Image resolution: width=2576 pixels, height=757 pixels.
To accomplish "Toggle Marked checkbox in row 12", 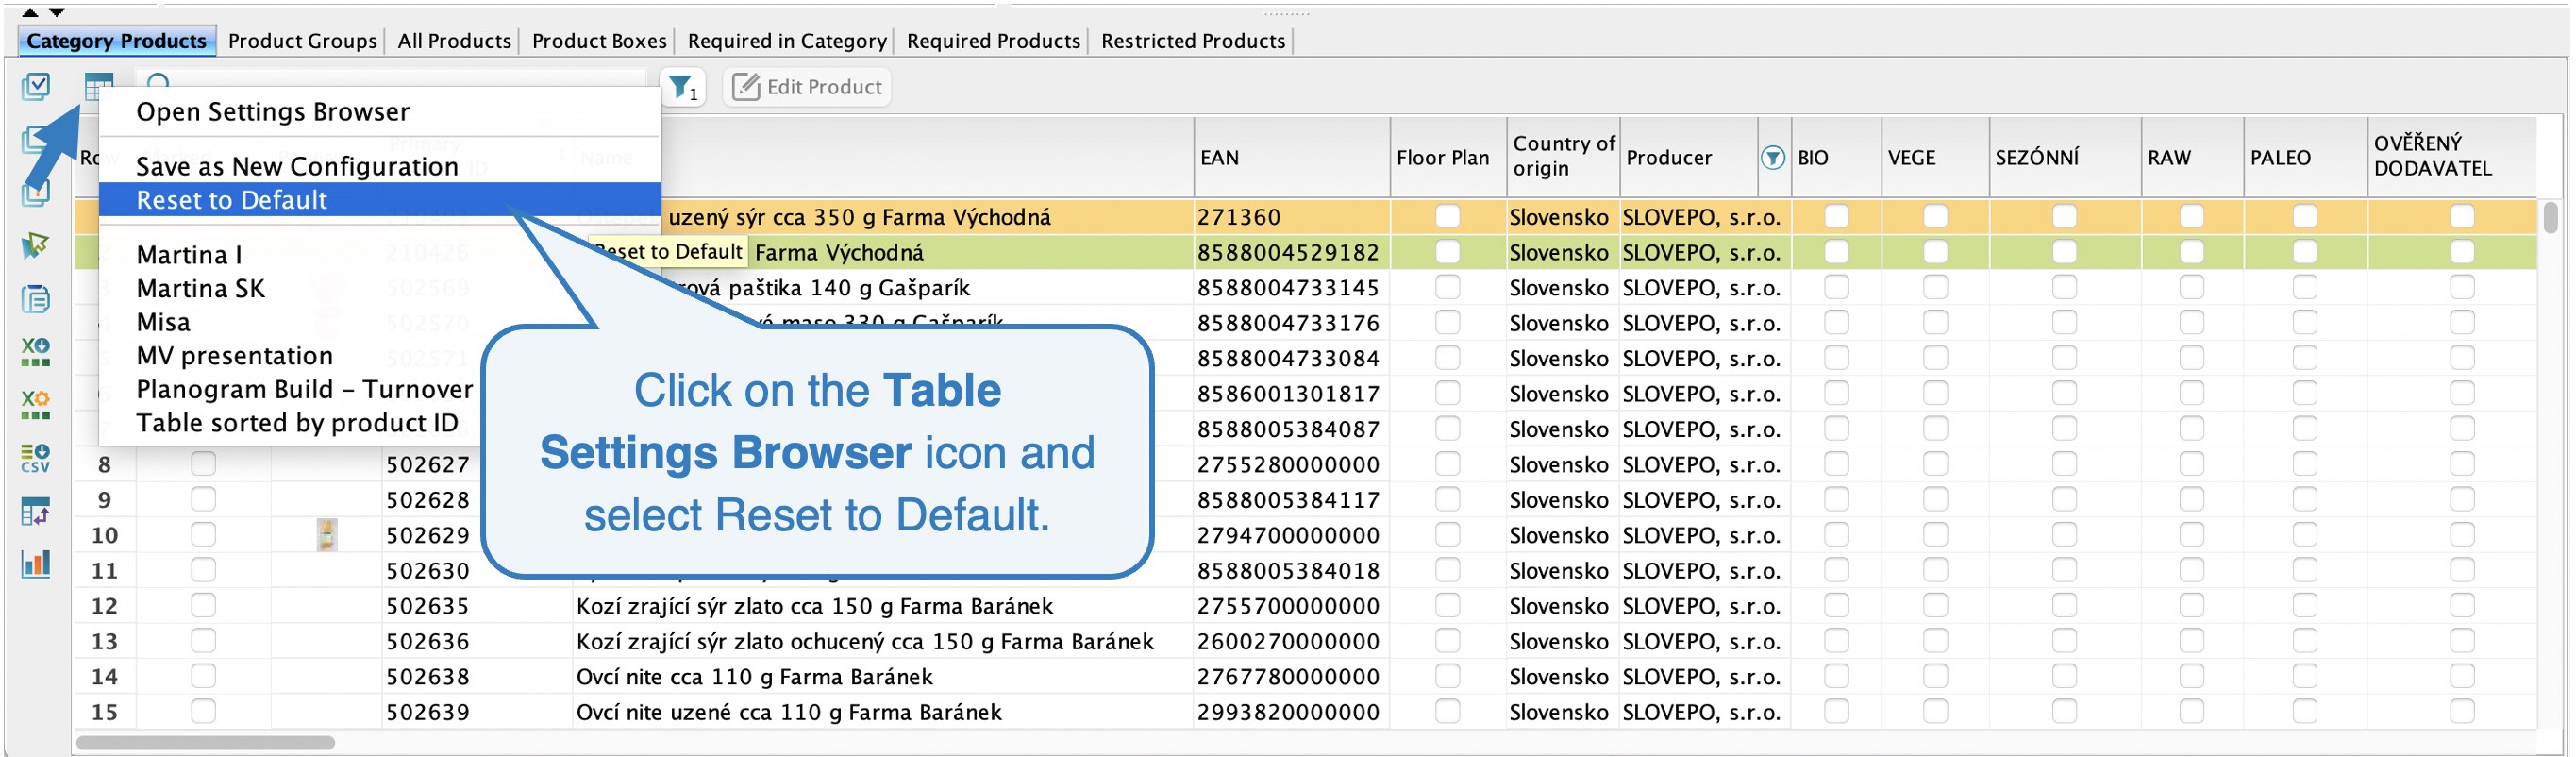I will coord(203,605).
